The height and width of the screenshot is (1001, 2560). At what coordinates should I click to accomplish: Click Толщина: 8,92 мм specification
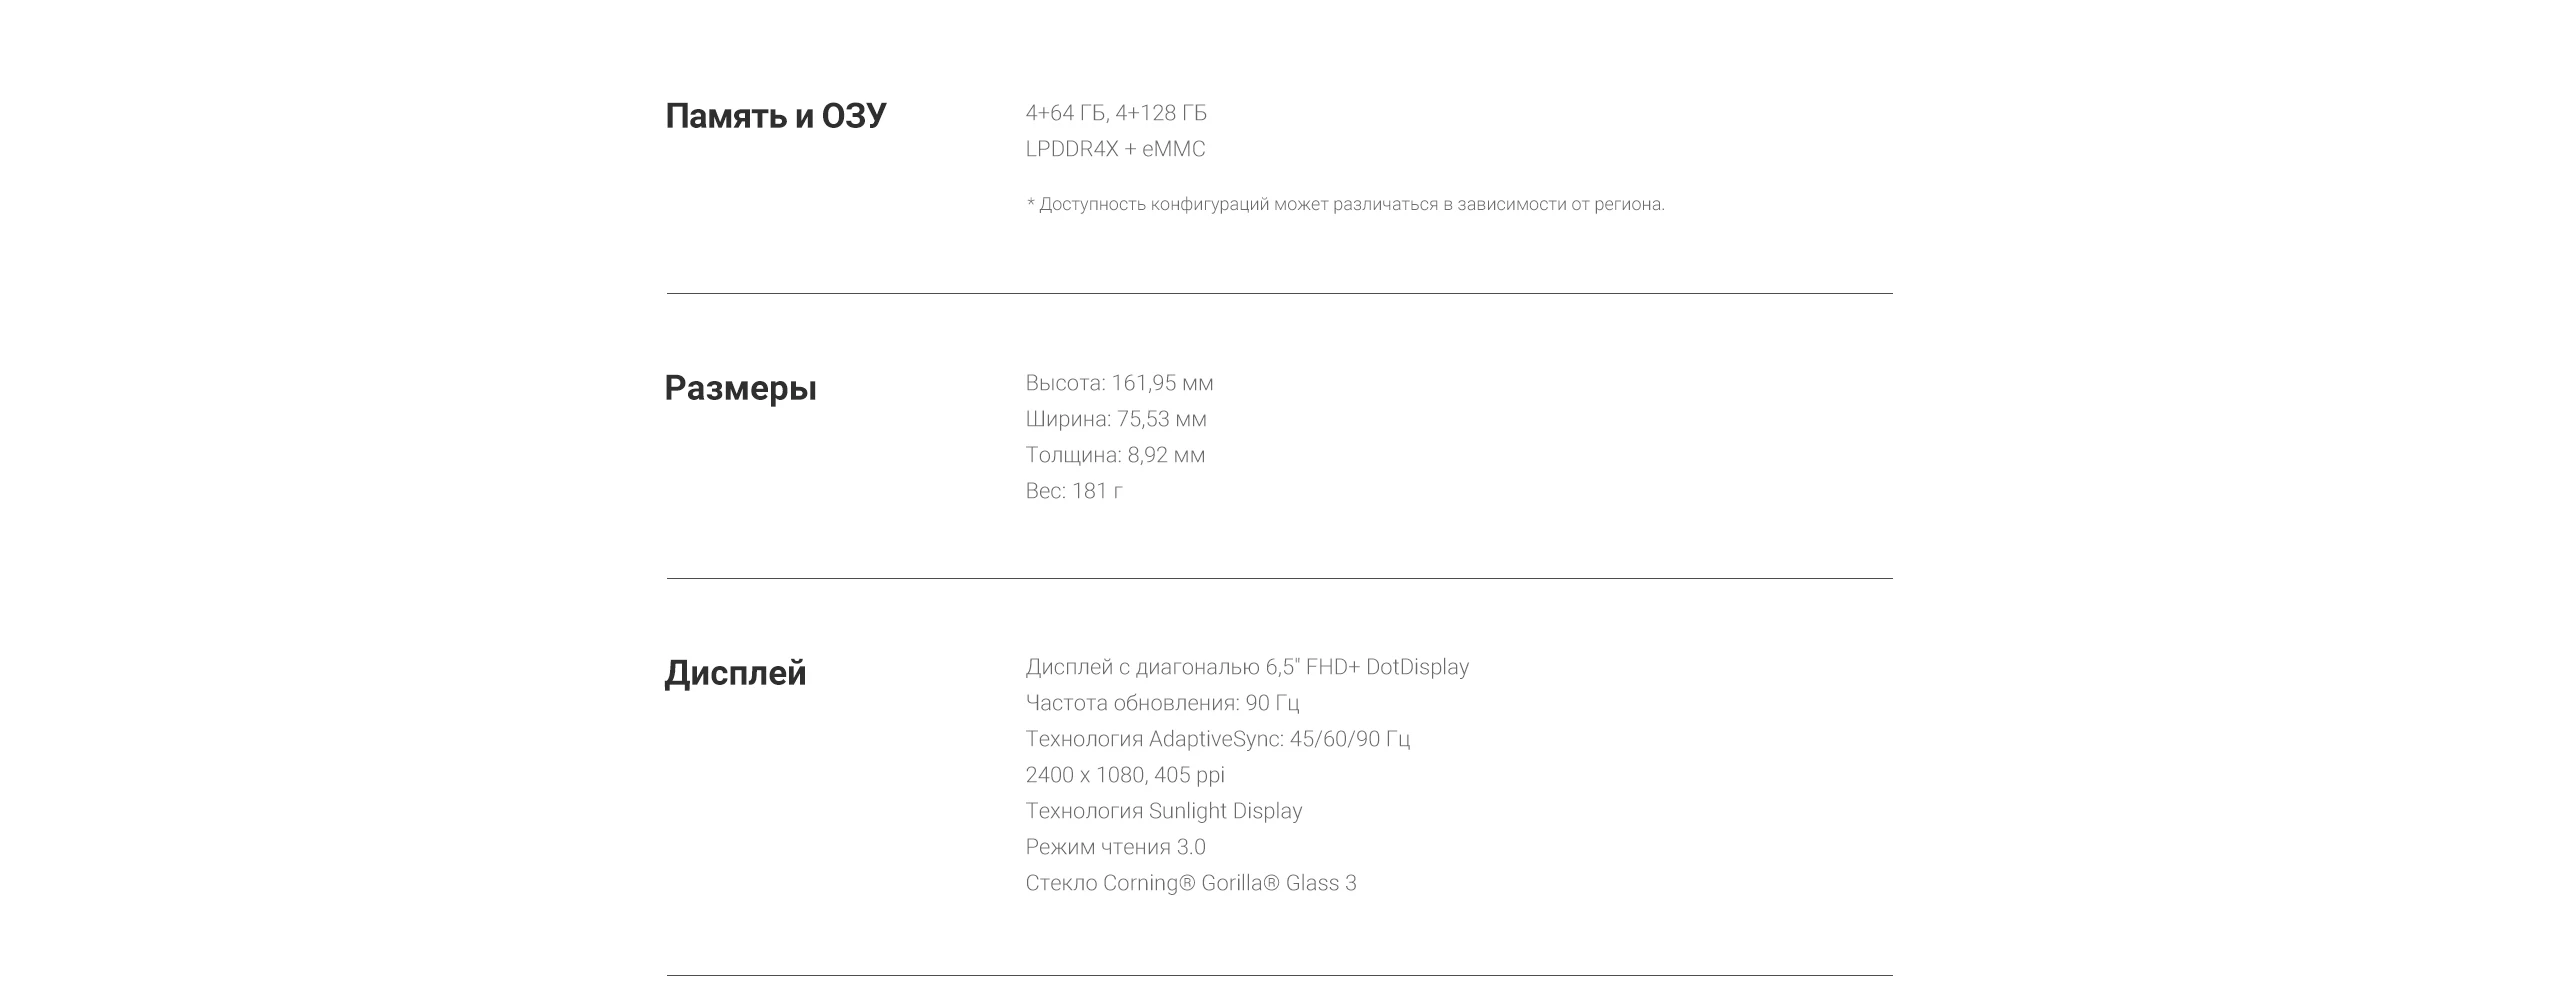pos(1115,455)
